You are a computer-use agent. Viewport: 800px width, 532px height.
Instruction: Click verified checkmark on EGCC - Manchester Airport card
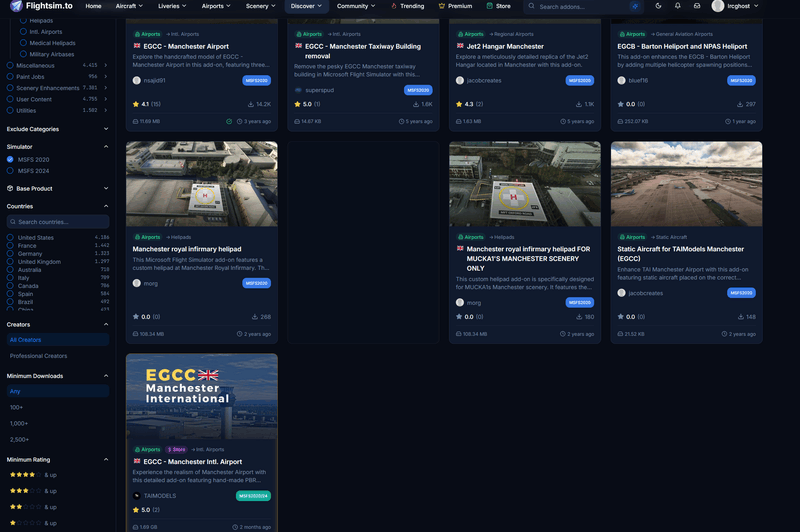pos(229,121)
